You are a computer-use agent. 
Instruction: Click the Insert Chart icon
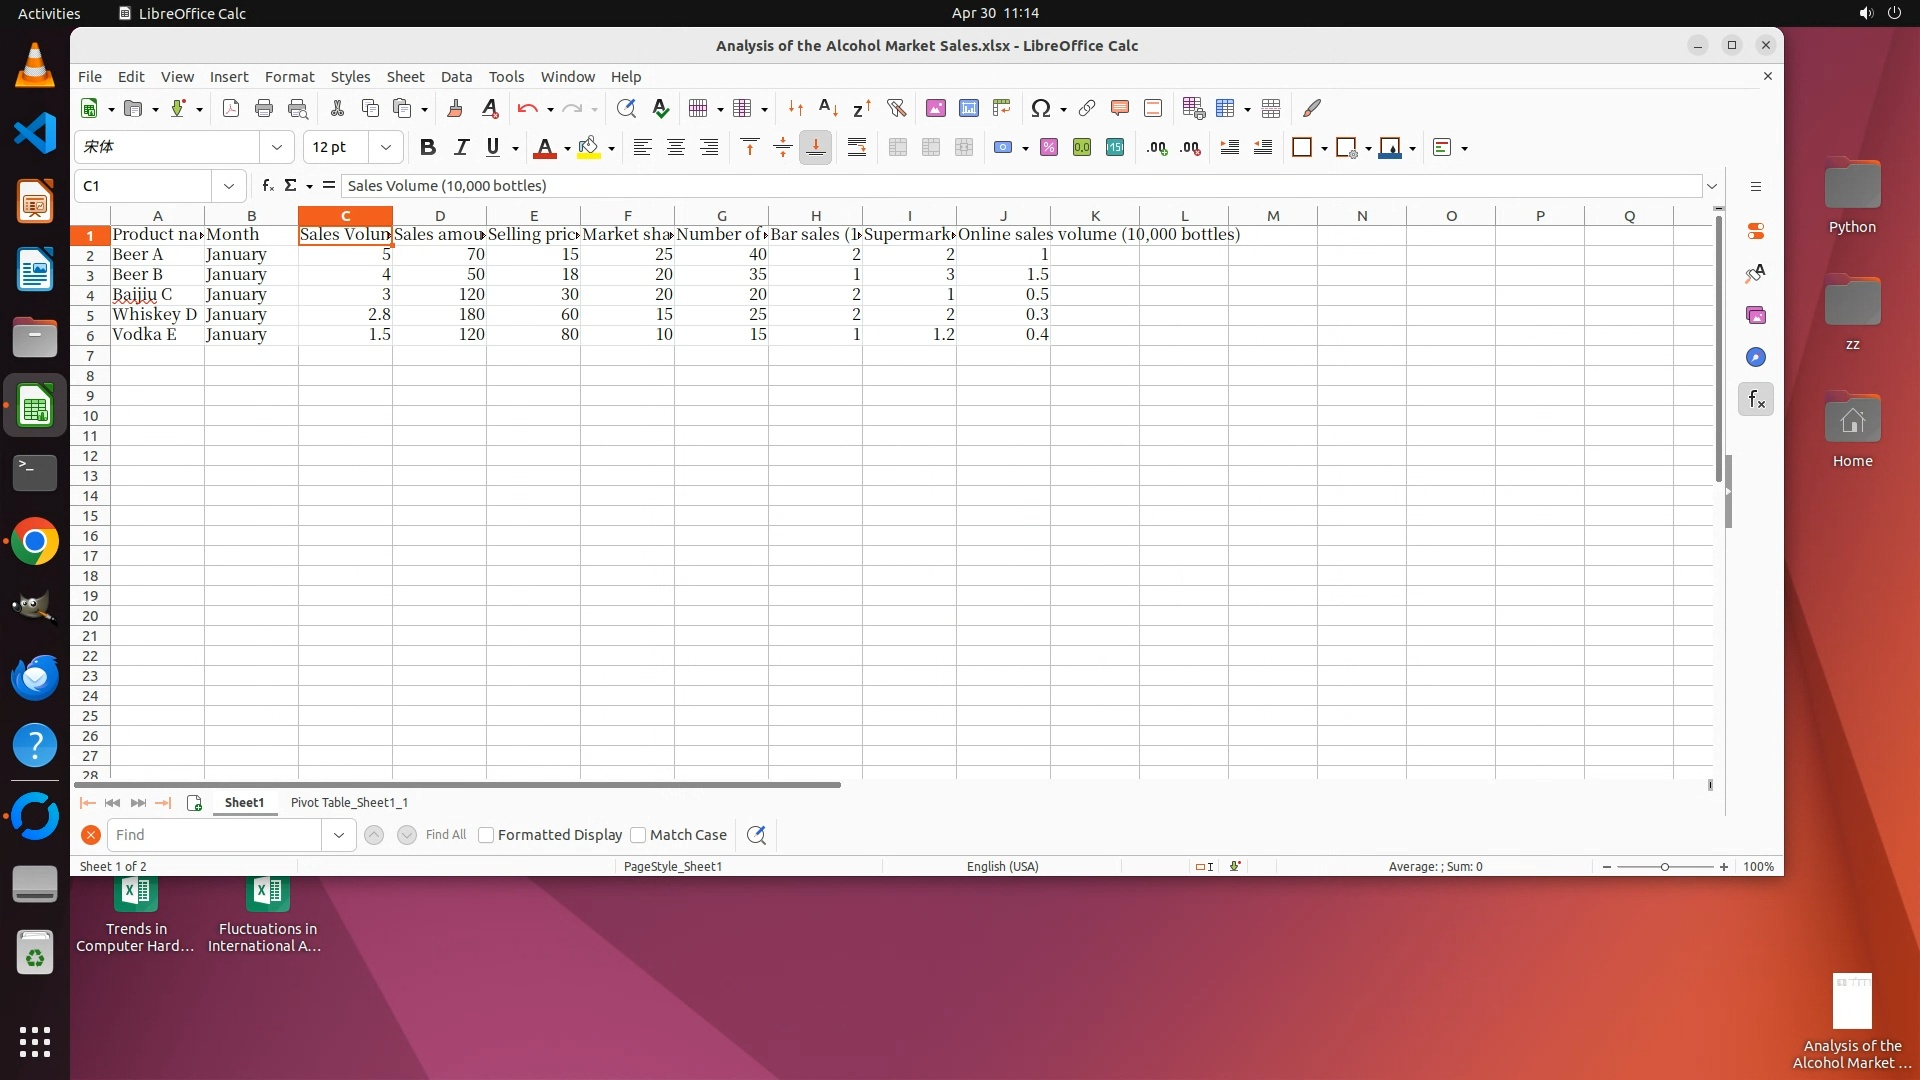pyautogui.click(x=968, y=108)
